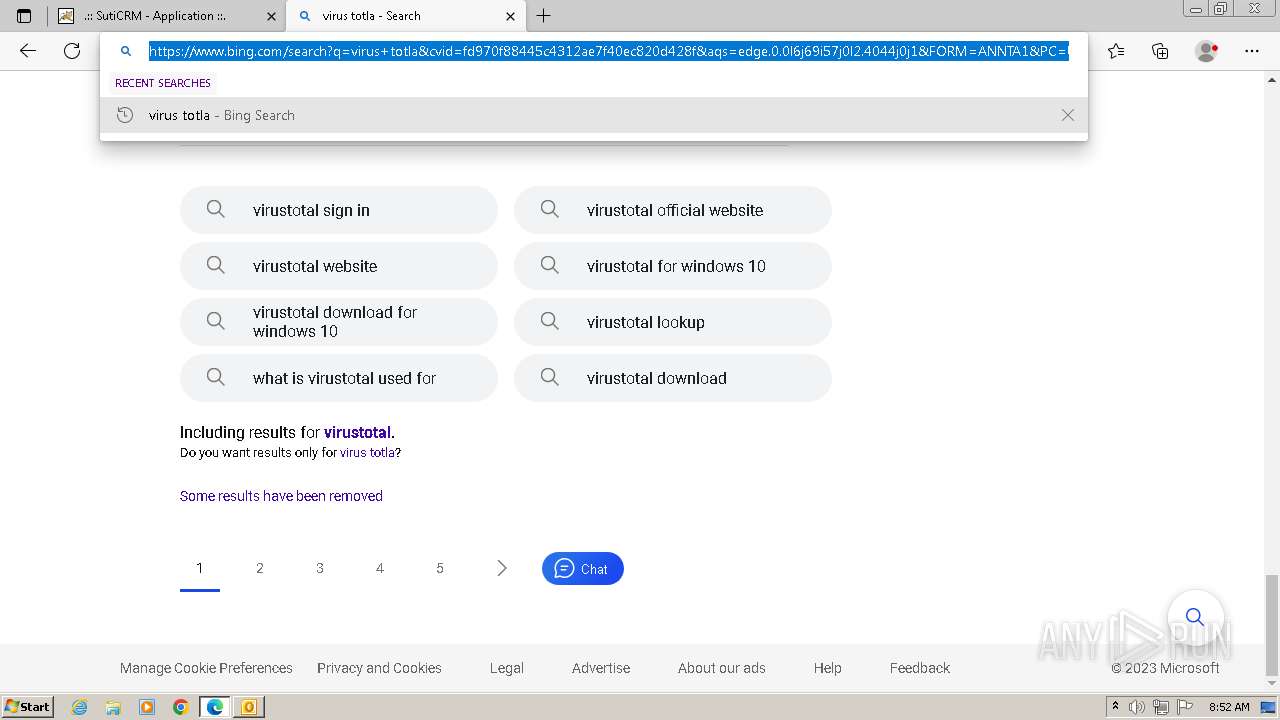Screen dimensions: 1280x720
Task: Open Privacy and Cookies link
Action: pyautogui.click(x=379, y=668)
